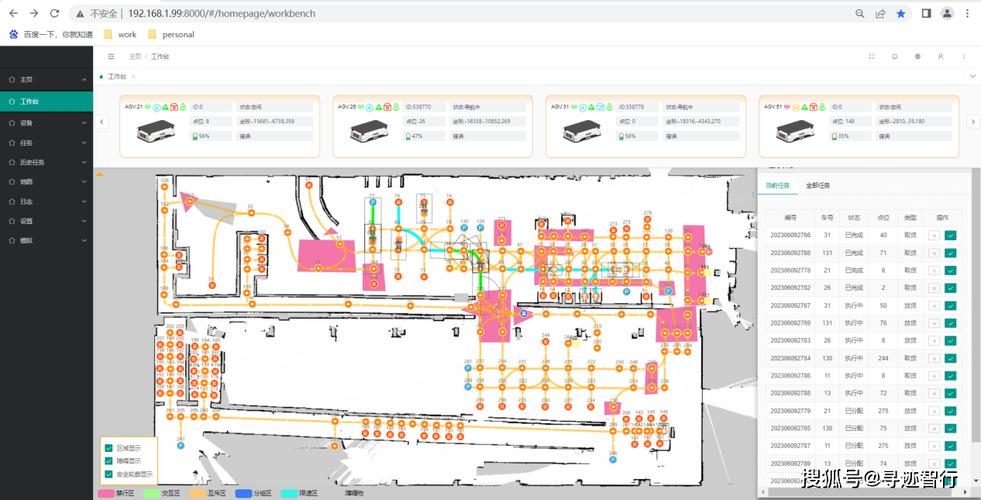981x500 pixels.
Task: Show next AGV cards with right arrow
Action: click(973, 121)
